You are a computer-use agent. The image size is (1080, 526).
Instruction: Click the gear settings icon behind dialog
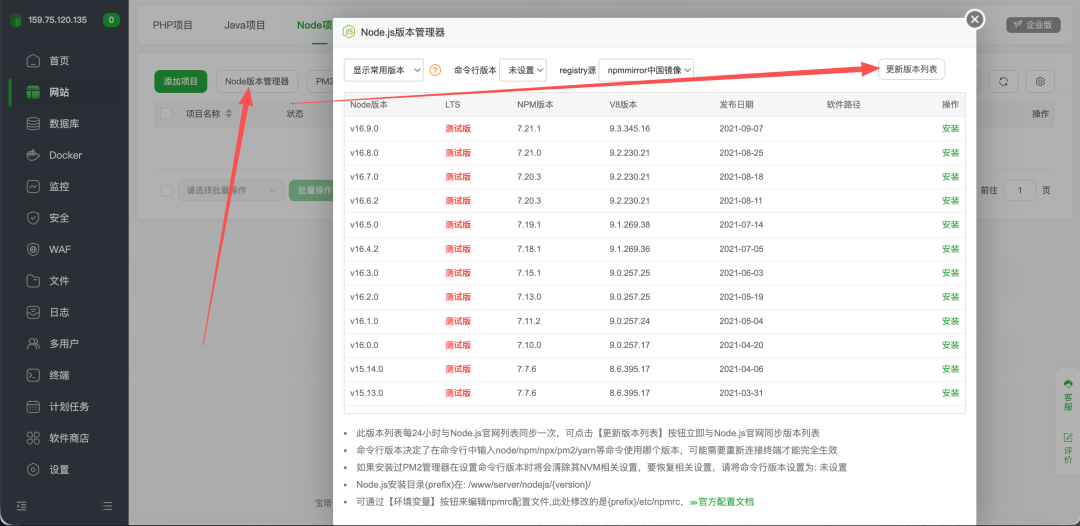point(1040,81)
